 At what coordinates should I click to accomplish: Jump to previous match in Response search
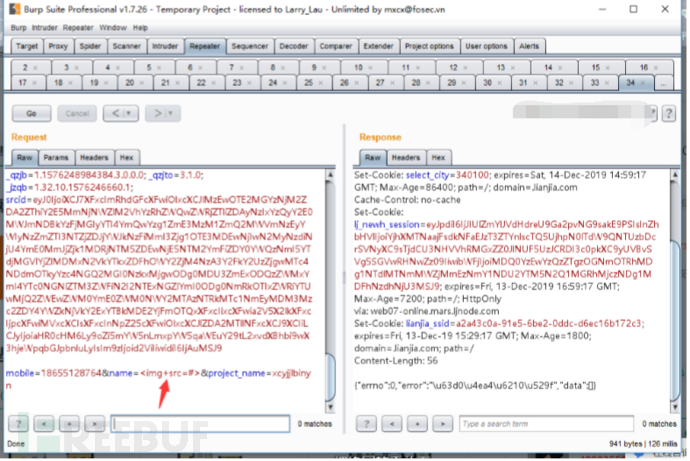(x=392, y=424)
